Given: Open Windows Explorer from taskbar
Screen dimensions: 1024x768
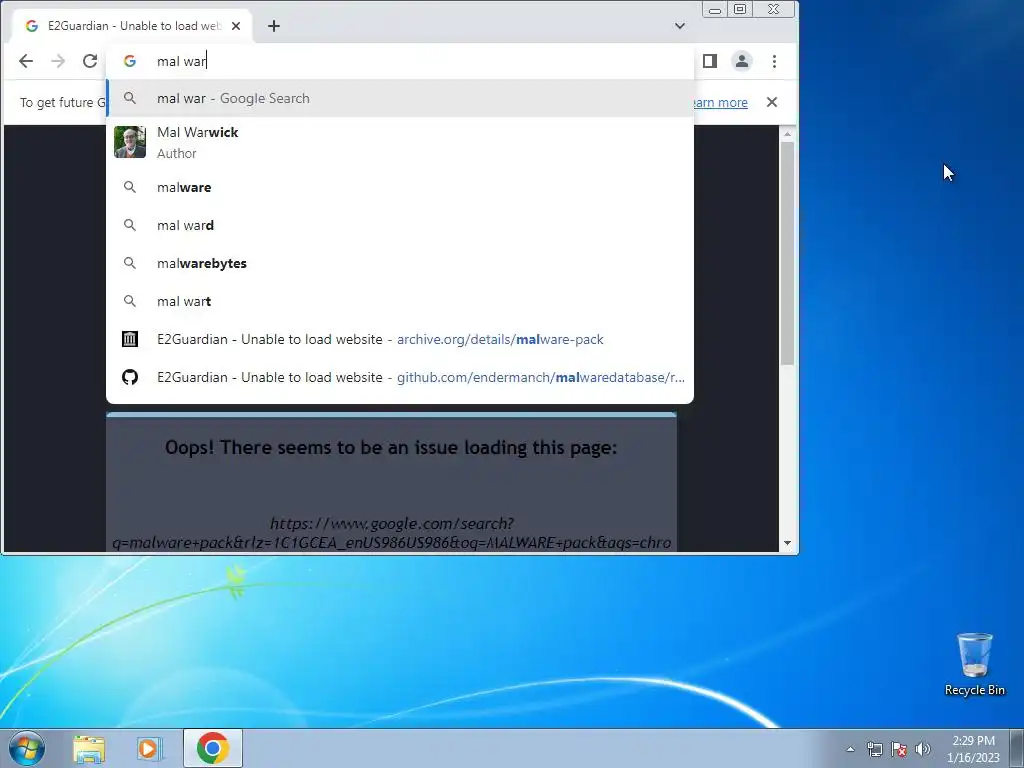Looking at the screenshot, I should tap(89, 749).
